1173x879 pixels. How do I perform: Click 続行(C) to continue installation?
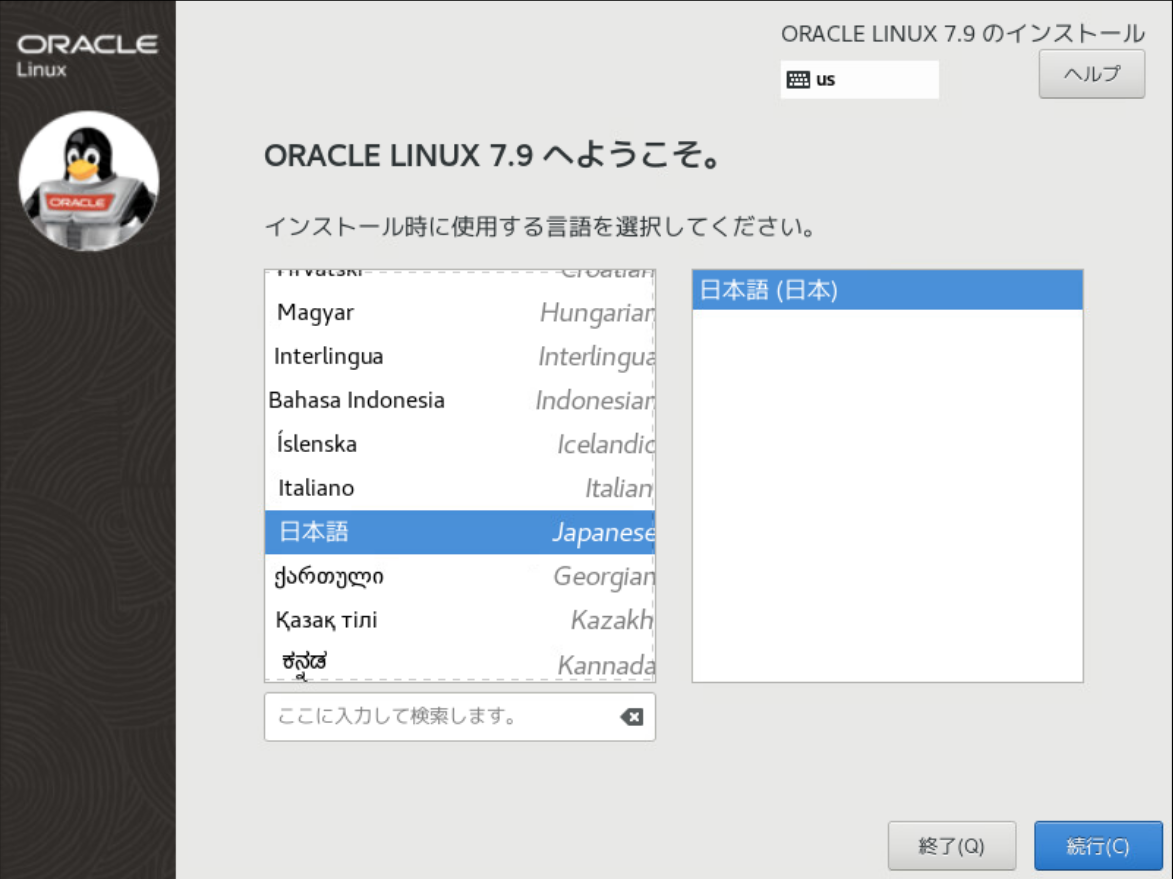[1097, 845]
